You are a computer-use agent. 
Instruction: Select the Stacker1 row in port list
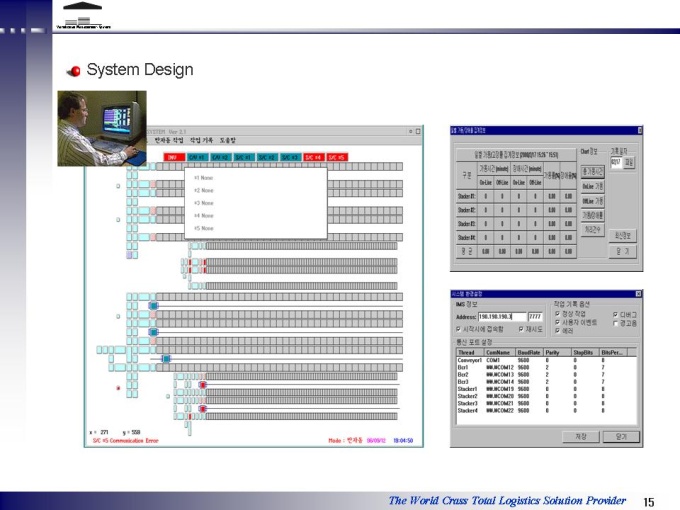(546, 389)
